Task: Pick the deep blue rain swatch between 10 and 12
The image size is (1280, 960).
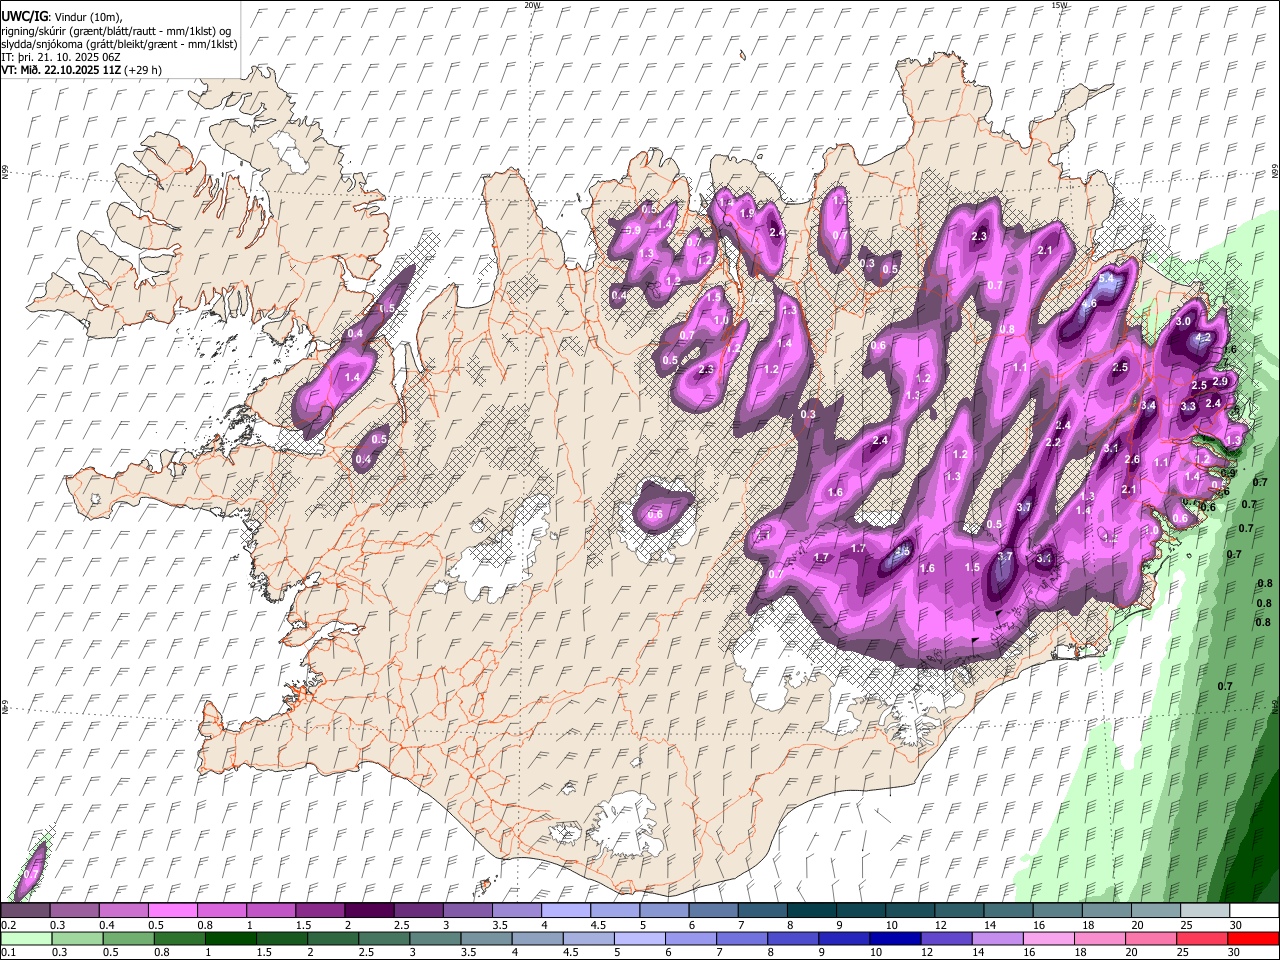Action: coord(893,939)
